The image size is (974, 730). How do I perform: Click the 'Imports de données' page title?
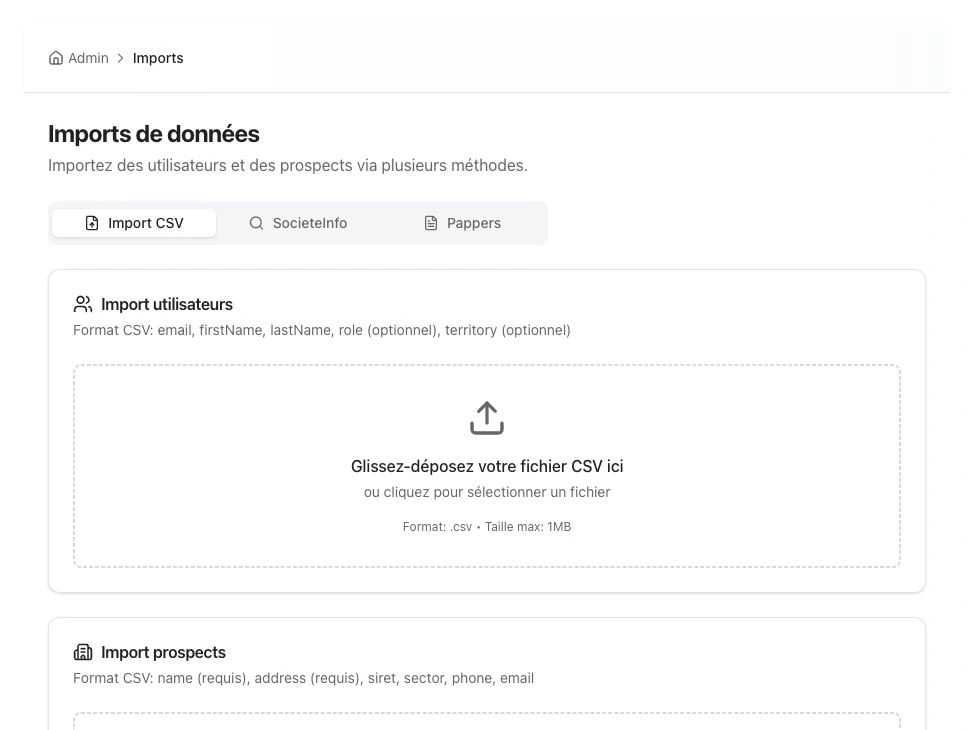pos(154,134)
